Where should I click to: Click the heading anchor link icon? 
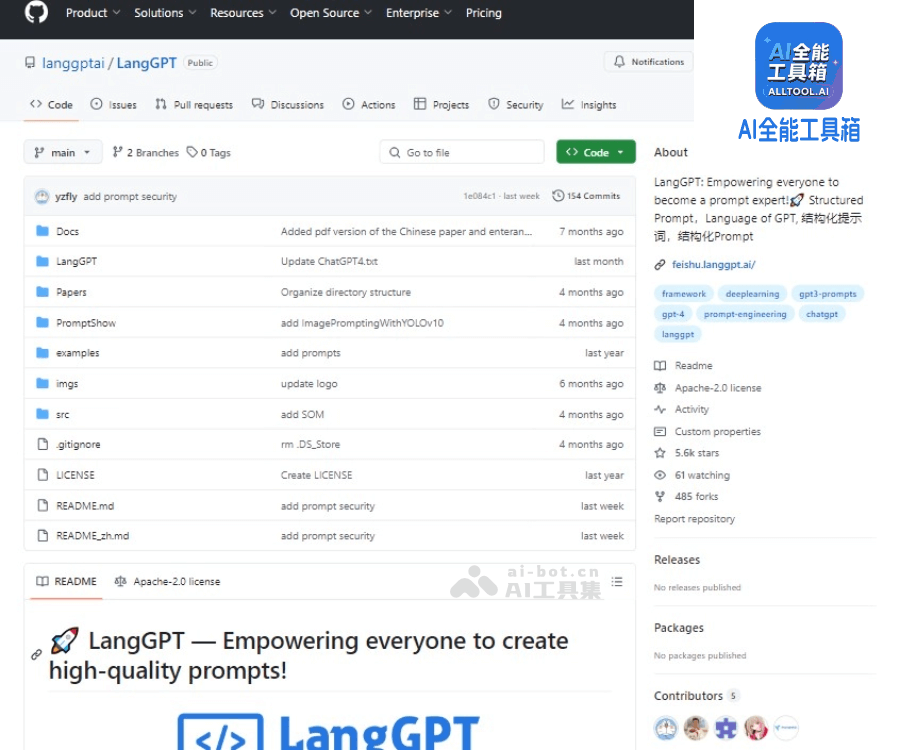coord(36,655)
